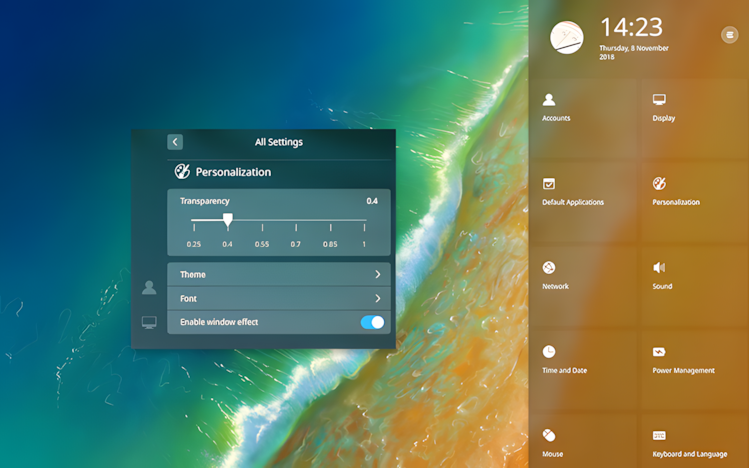Open Network settings globe icon
The height and width of the screenshot is (468, 749).
(x=549, y=267)
